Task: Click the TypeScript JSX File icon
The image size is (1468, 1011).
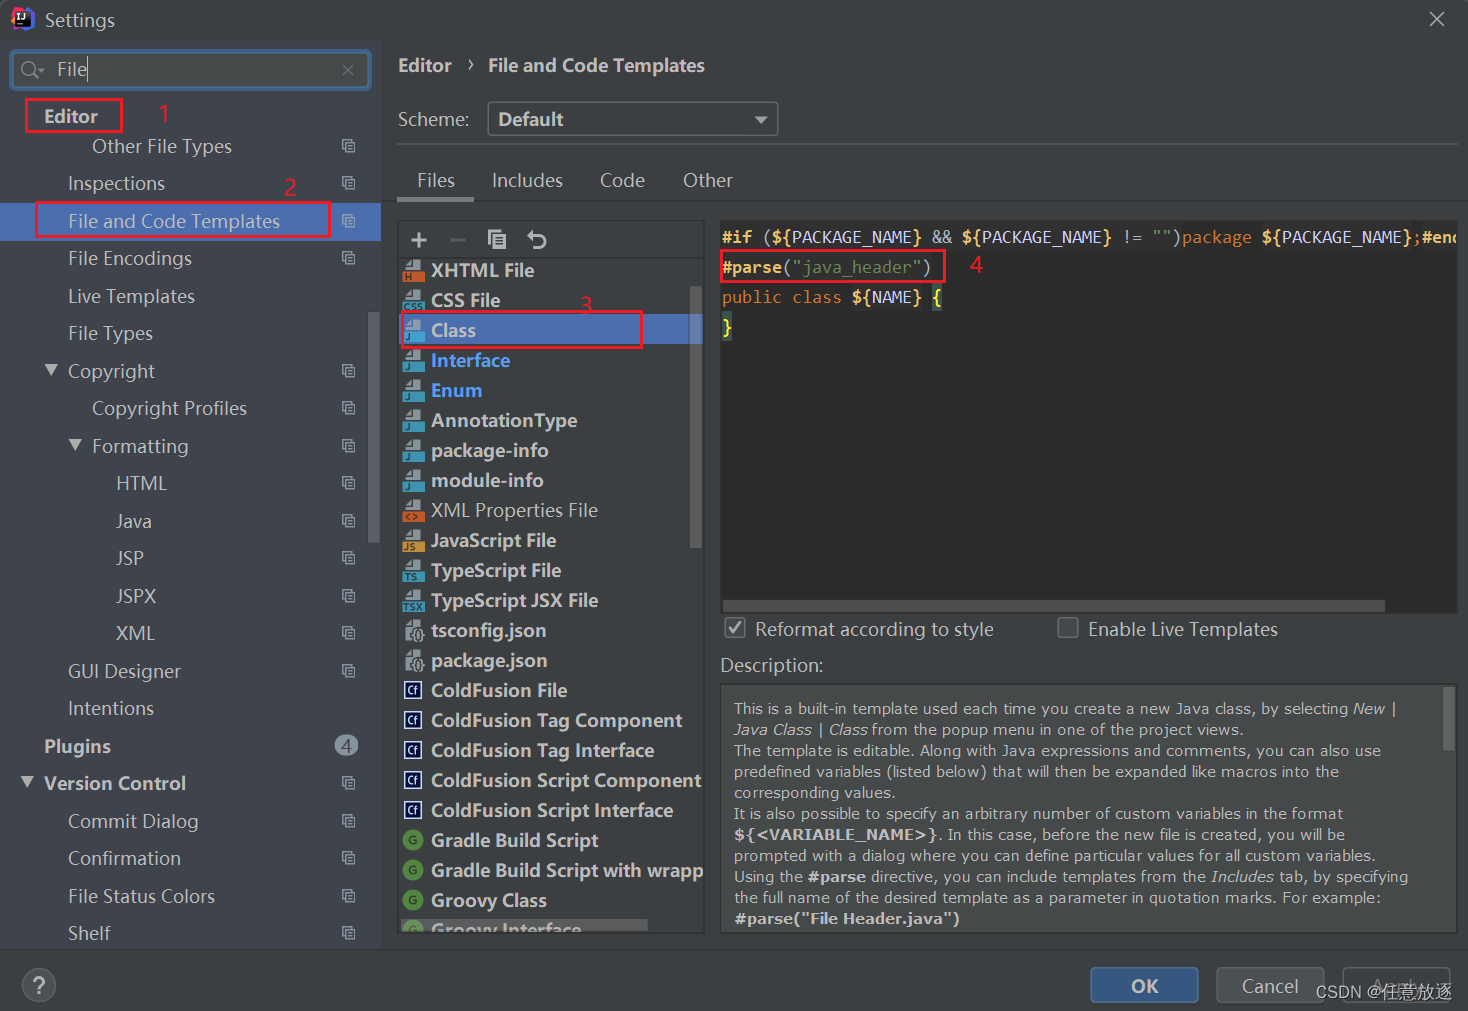Action: coord(413,600)
